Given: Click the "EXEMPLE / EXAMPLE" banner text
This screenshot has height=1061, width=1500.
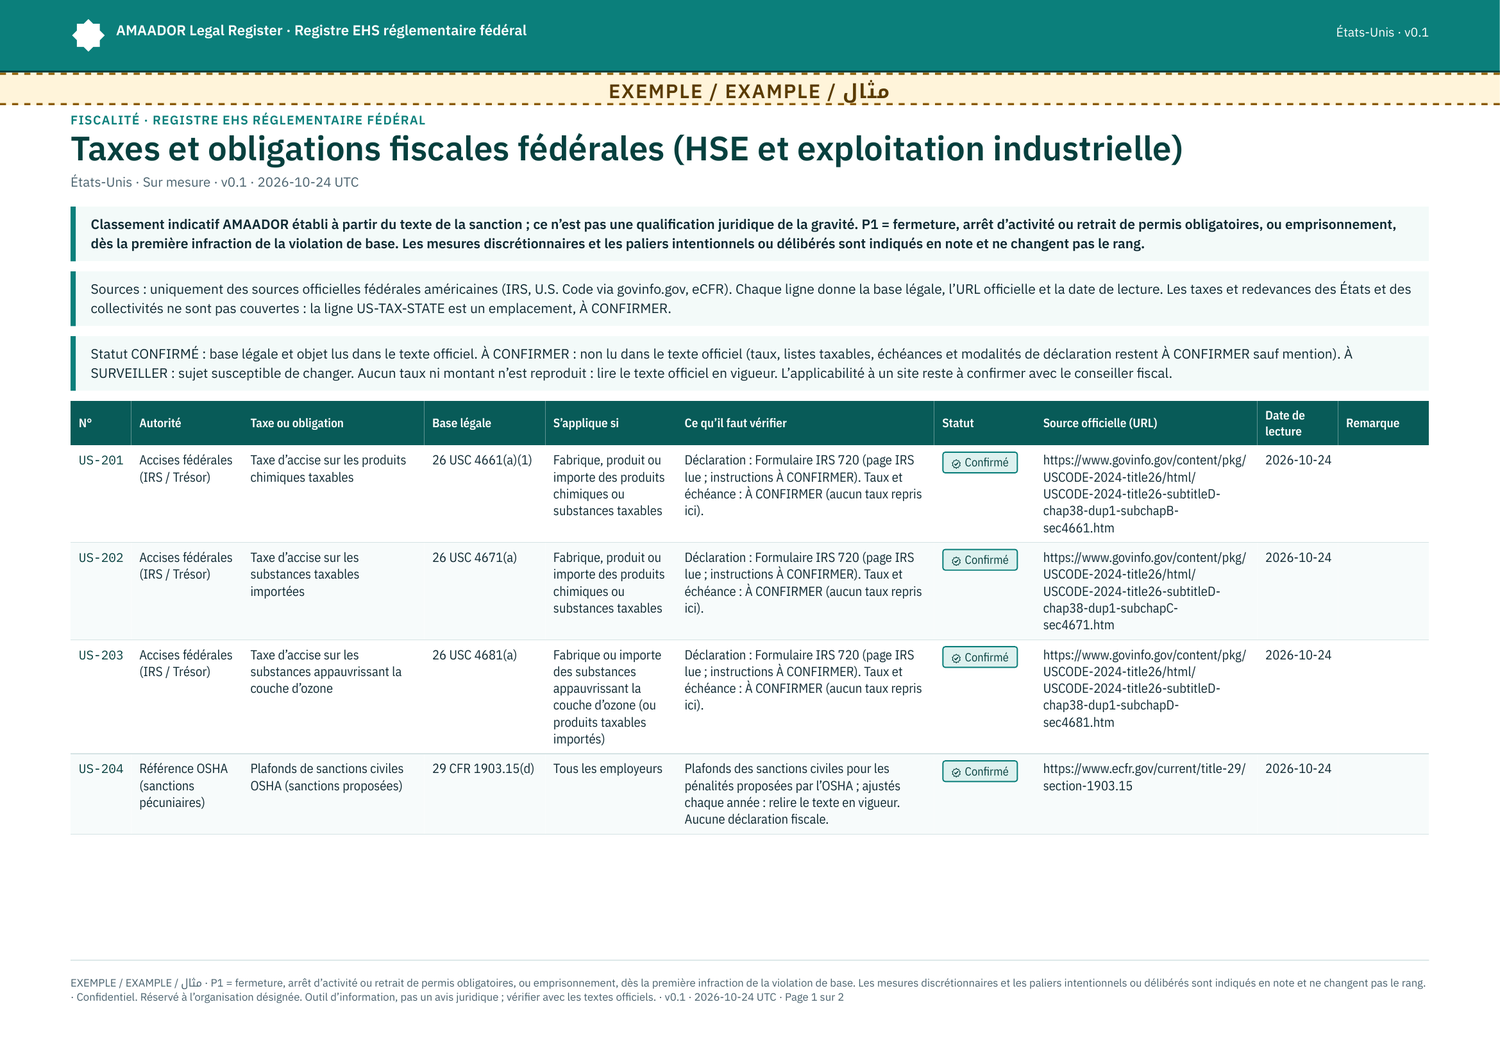Looking at the screenshot, I should click(x=749, y=91).
